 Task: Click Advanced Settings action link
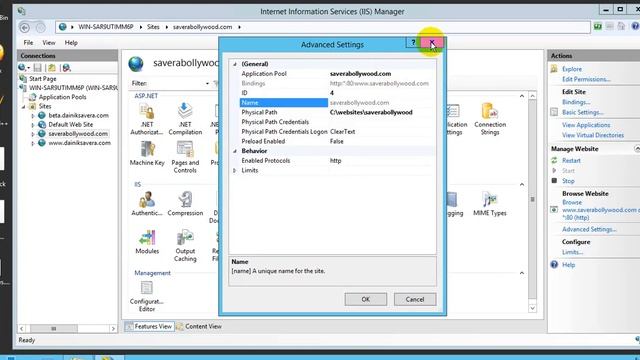[589, 229]
